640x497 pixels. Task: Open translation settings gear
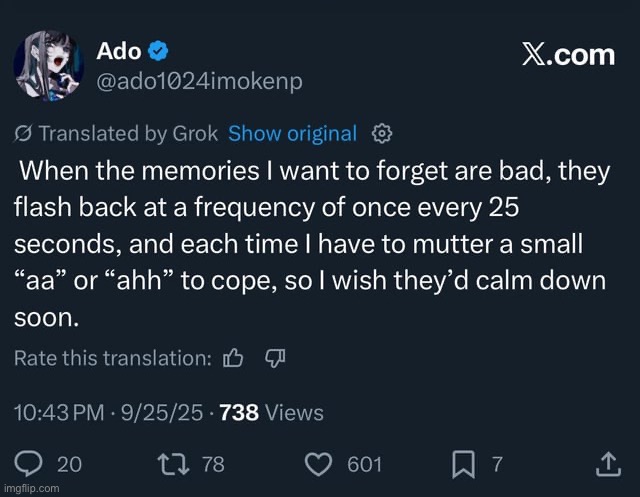(381, 133)
